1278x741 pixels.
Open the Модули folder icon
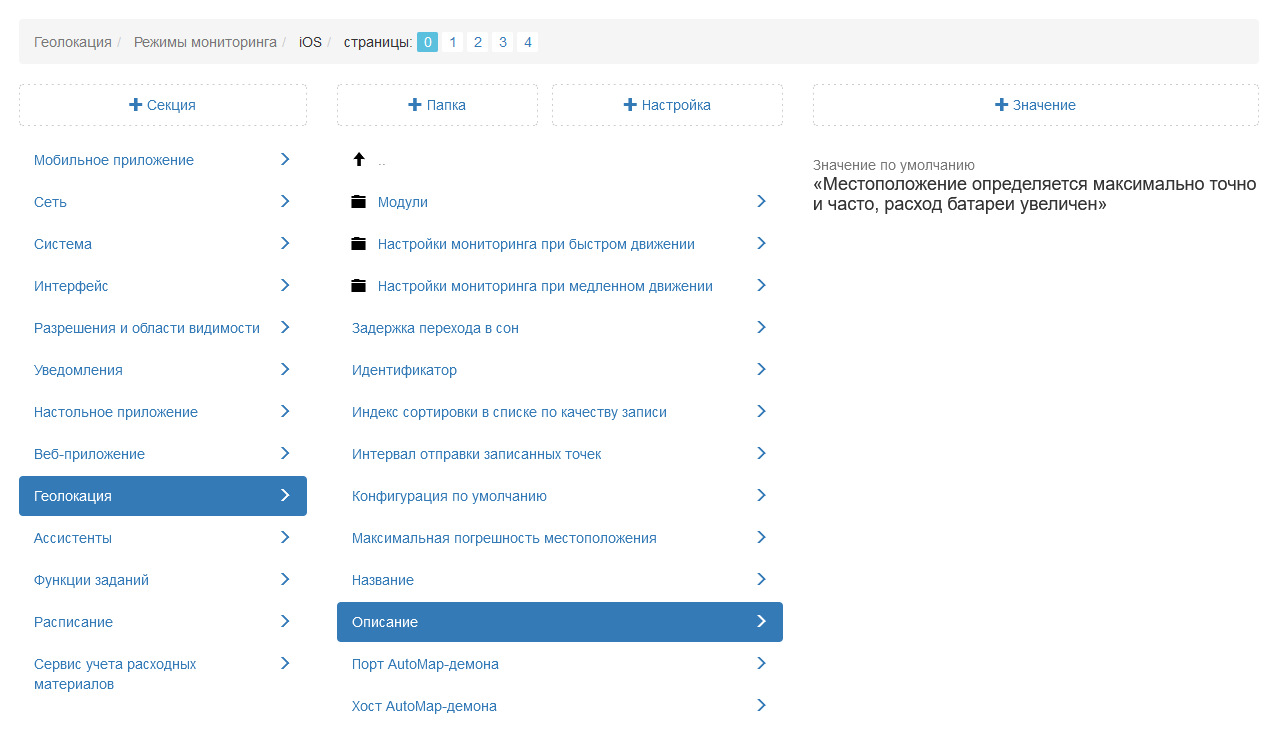click(x=359, y=202)
